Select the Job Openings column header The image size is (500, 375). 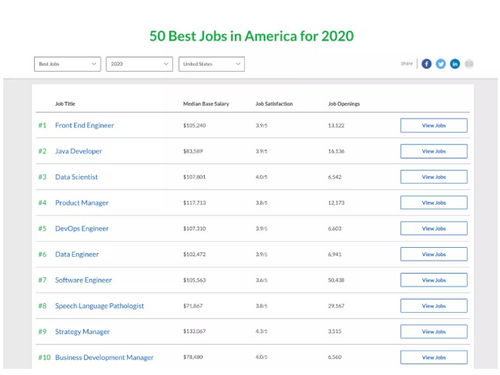coord(344,104)
